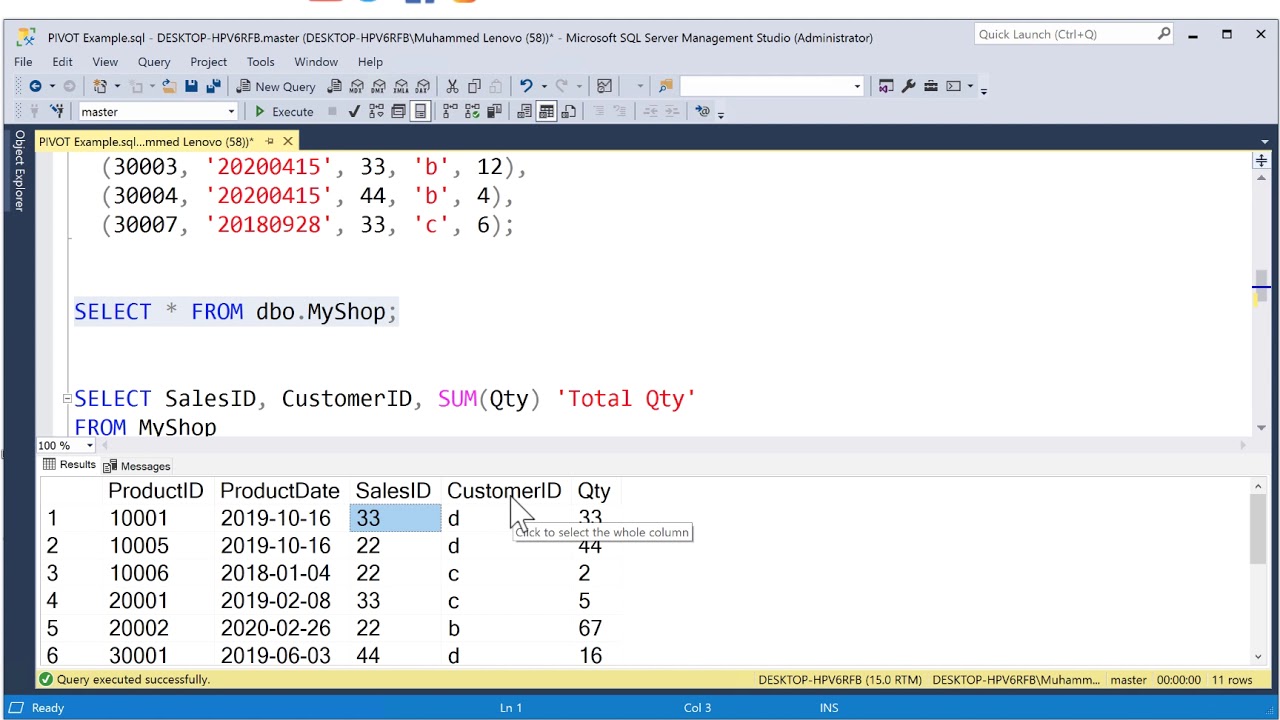The image size is (1280, 720).
Task: Open the wrench properties icon
Action: click(908, 86)
